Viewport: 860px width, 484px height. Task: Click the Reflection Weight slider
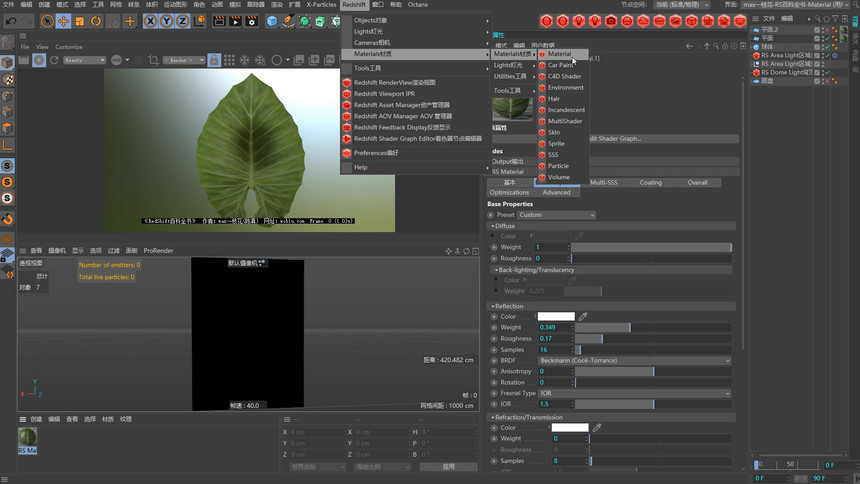(653, 327)
